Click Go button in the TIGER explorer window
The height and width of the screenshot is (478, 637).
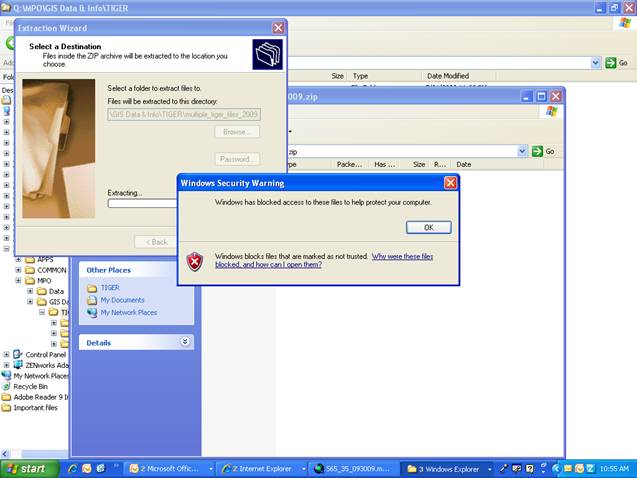(x=616, y=63)
